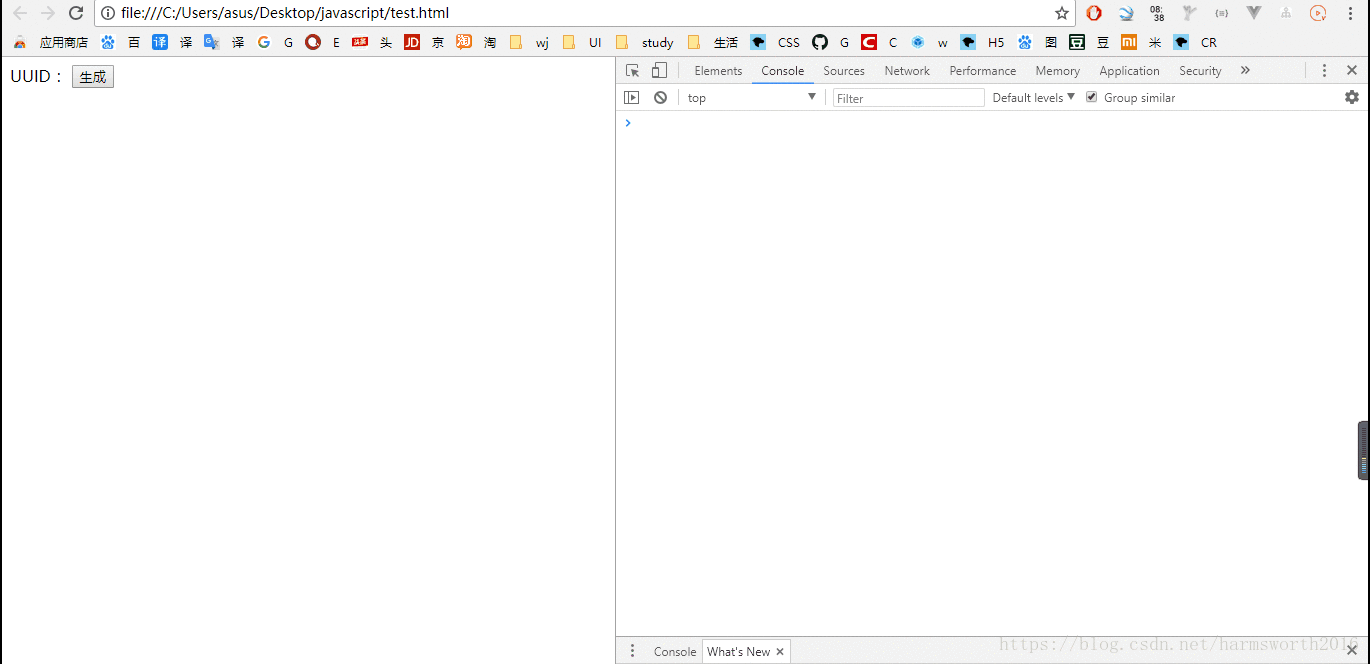
Task: Open the study bookmarks folder
Action: tap(645, 42)
